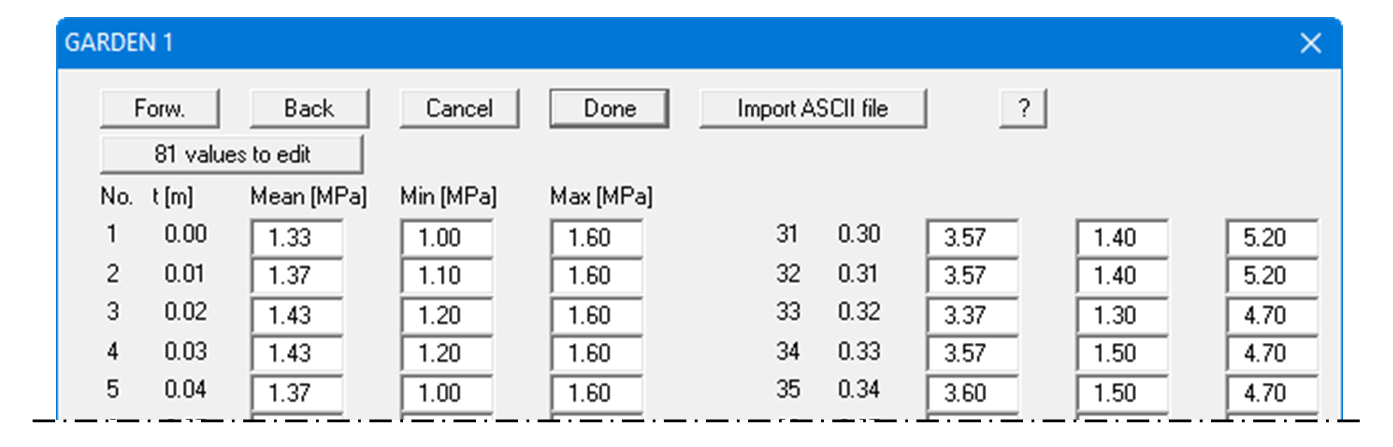Select the Min field for row 5
The height and width of the screenshot is (447, 1393).
click(447, 391)
